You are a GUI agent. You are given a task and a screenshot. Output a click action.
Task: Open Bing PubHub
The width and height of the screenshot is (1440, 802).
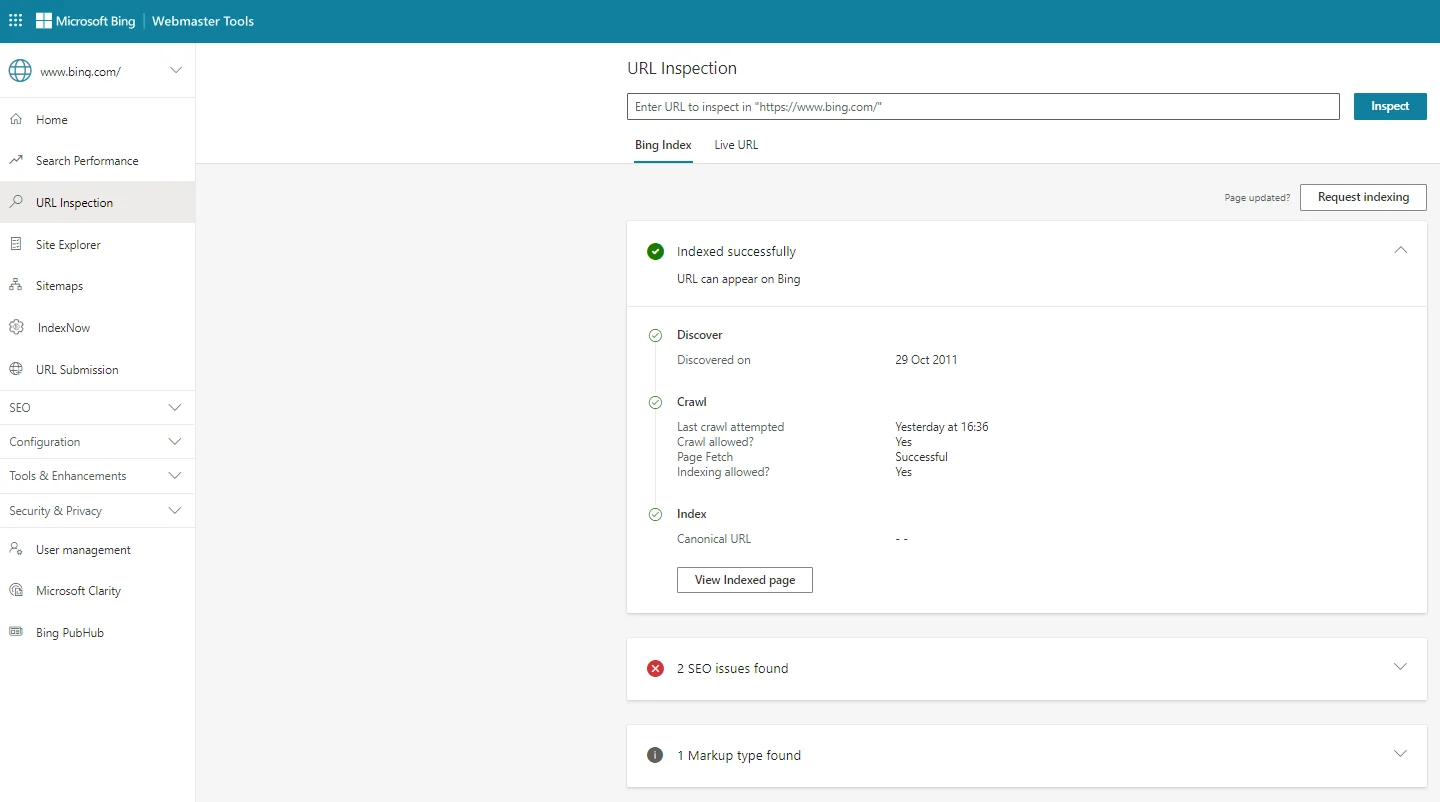click(69, 632)
